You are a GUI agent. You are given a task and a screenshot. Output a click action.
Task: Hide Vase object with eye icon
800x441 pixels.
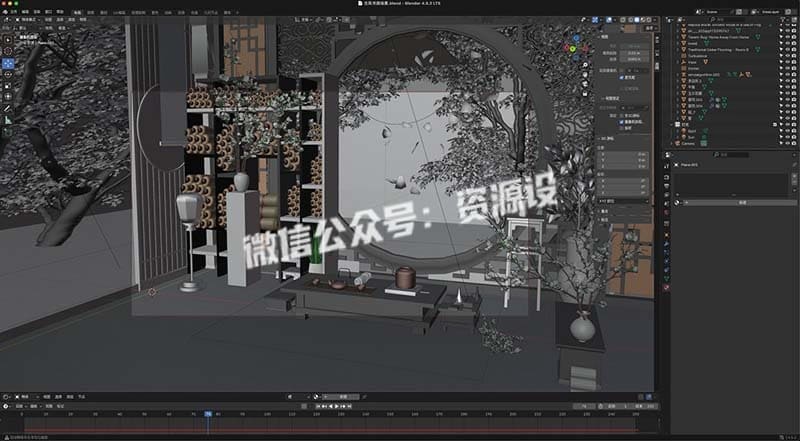pyautogui.click(x=788, y=62)
